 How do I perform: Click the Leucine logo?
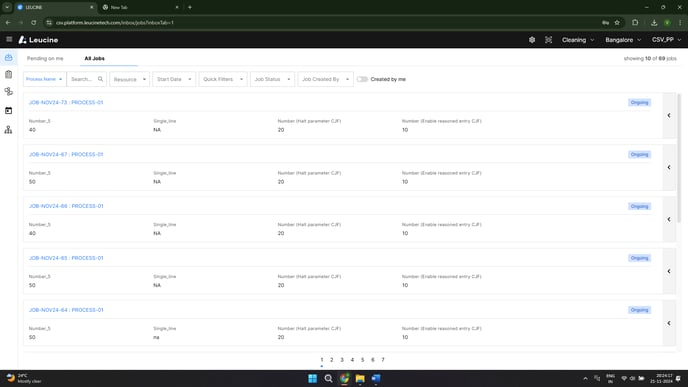(x=38, y=40)
